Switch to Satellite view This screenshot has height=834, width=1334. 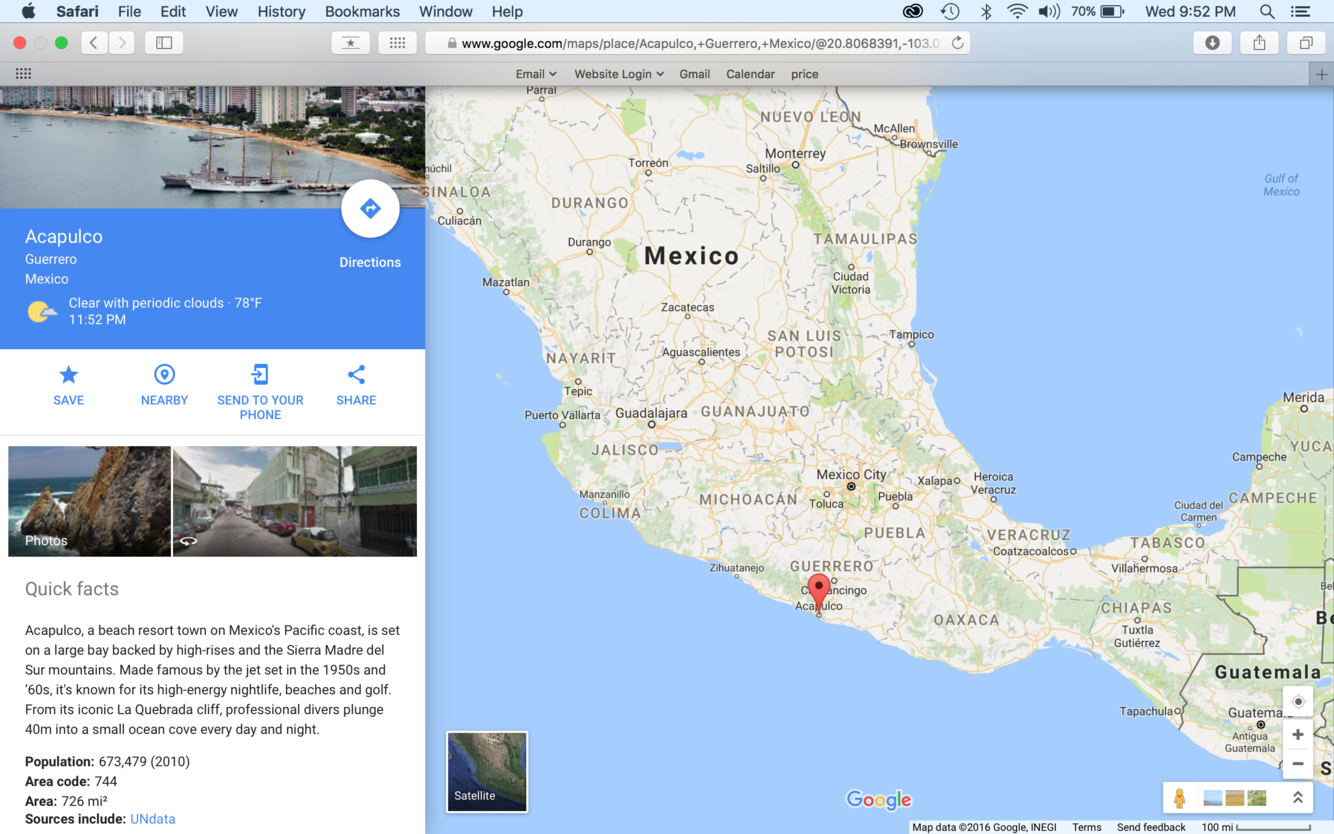tap(487, 771)
